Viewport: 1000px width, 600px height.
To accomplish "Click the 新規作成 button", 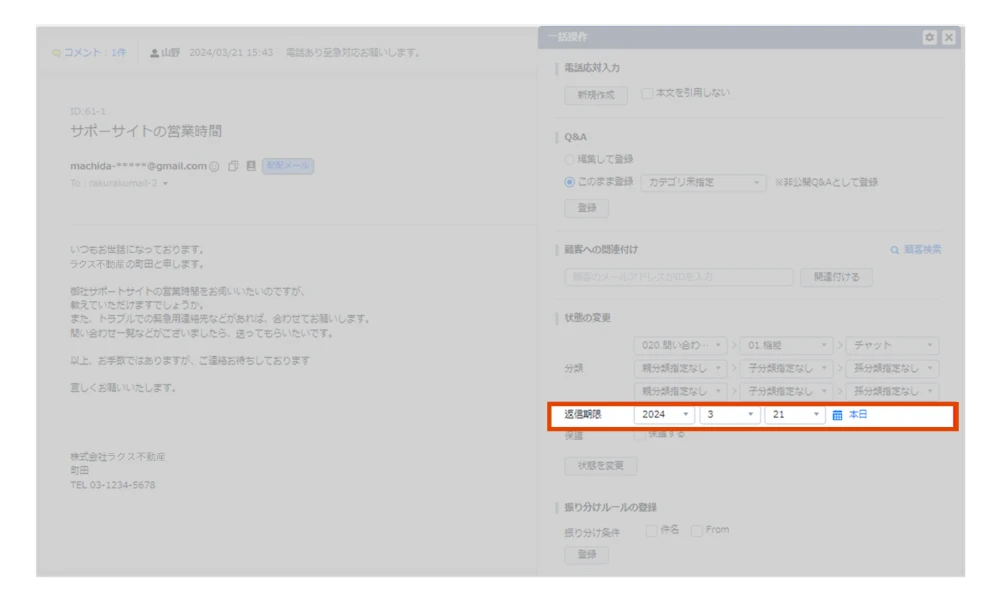I will coord(596,95).
